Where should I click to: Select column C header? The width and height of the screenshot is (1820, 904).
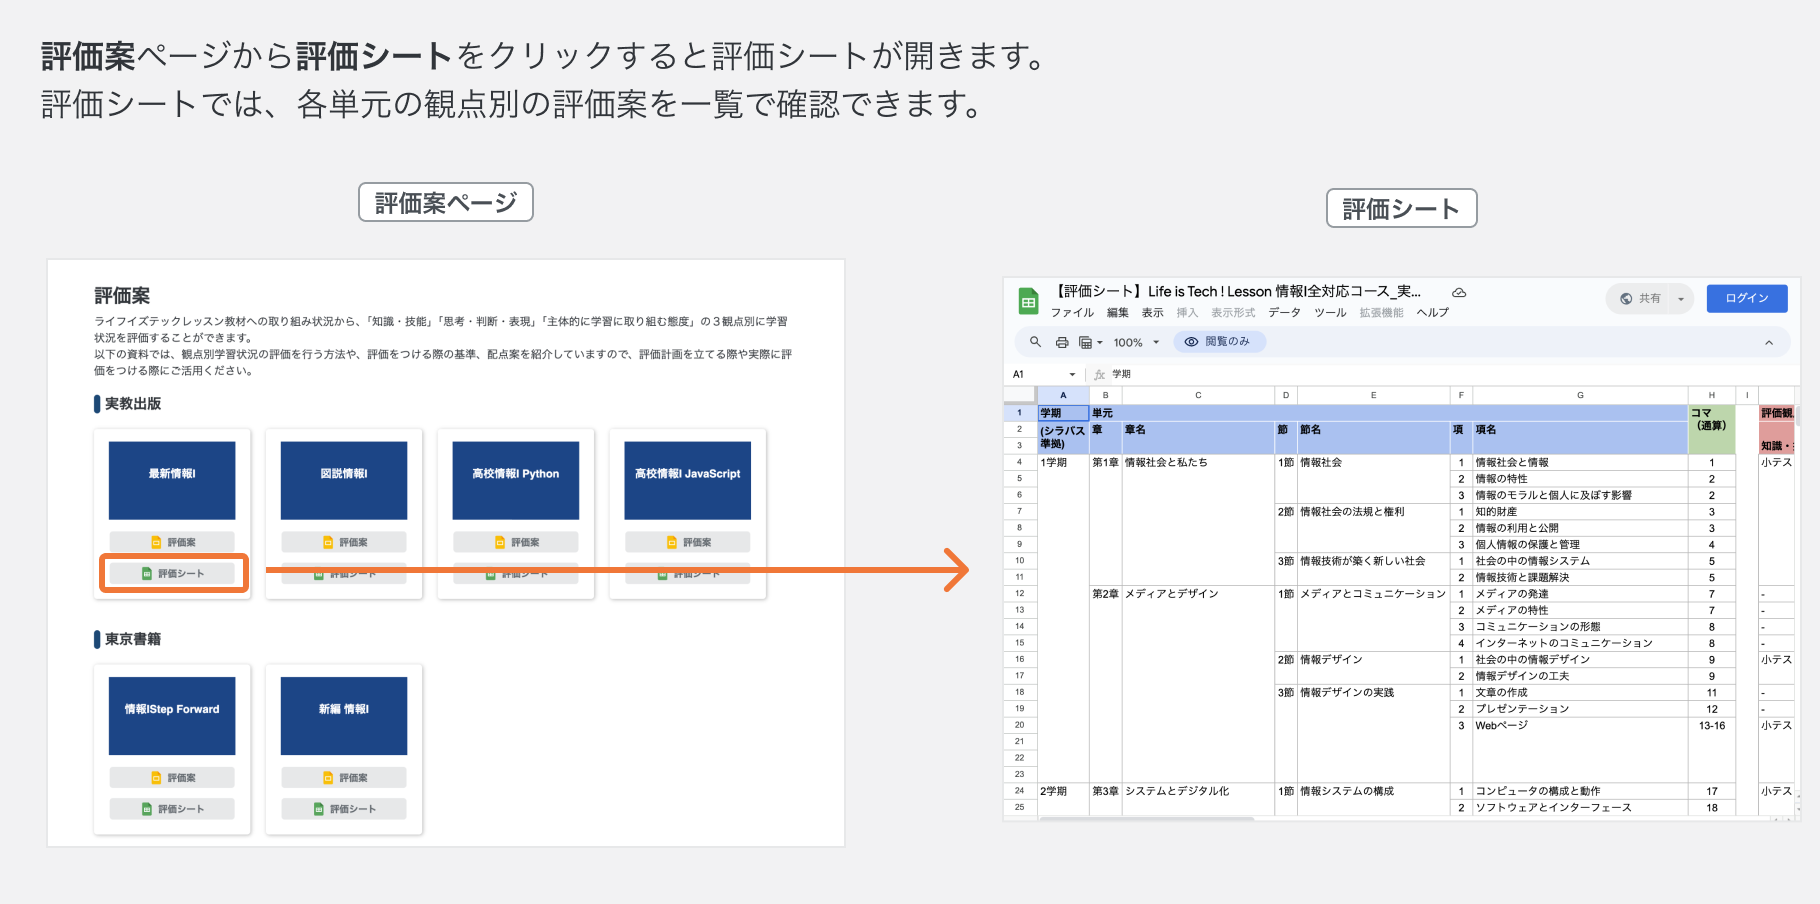pos(1198,396)
